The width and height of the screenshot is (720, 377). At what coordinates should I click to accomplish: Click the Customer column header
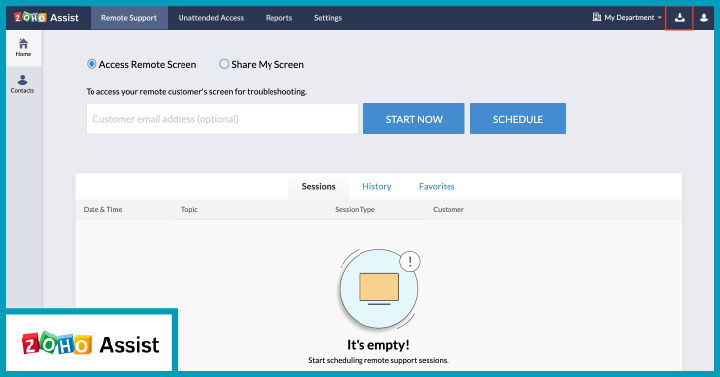[x=448, y=209]
